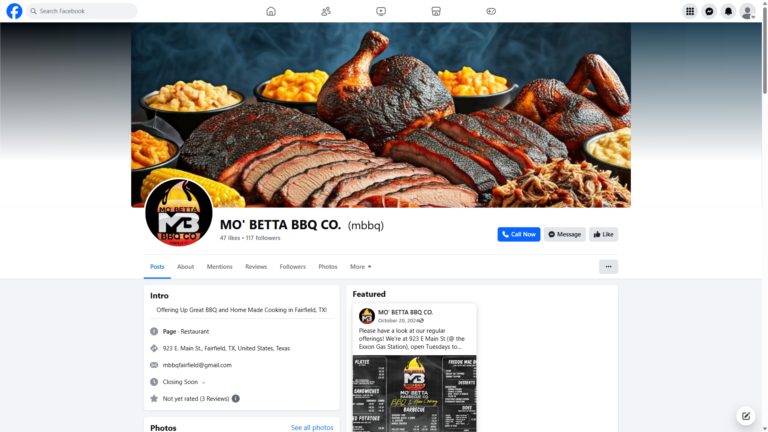Like the MO' BETTA BBQ page
The width and height of the screenshot is (768, 432).
(603, 234)
